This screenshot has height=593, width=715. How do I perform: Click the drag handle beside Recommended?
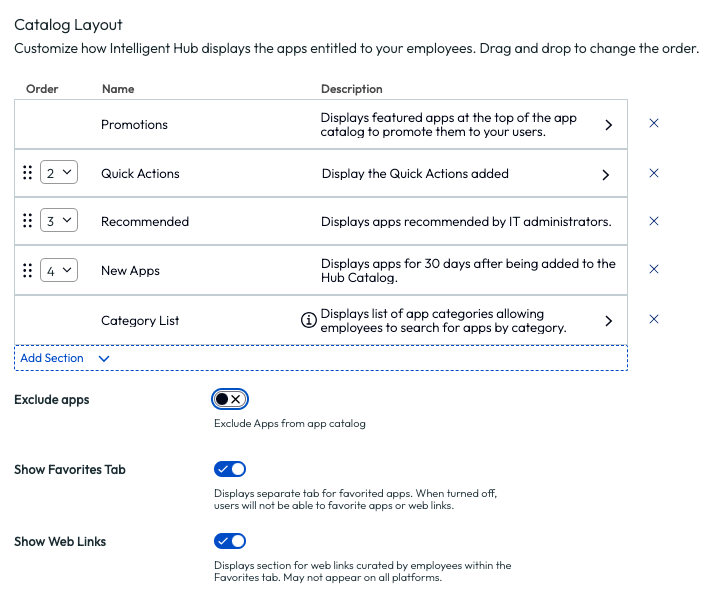[x=27, y=221]
